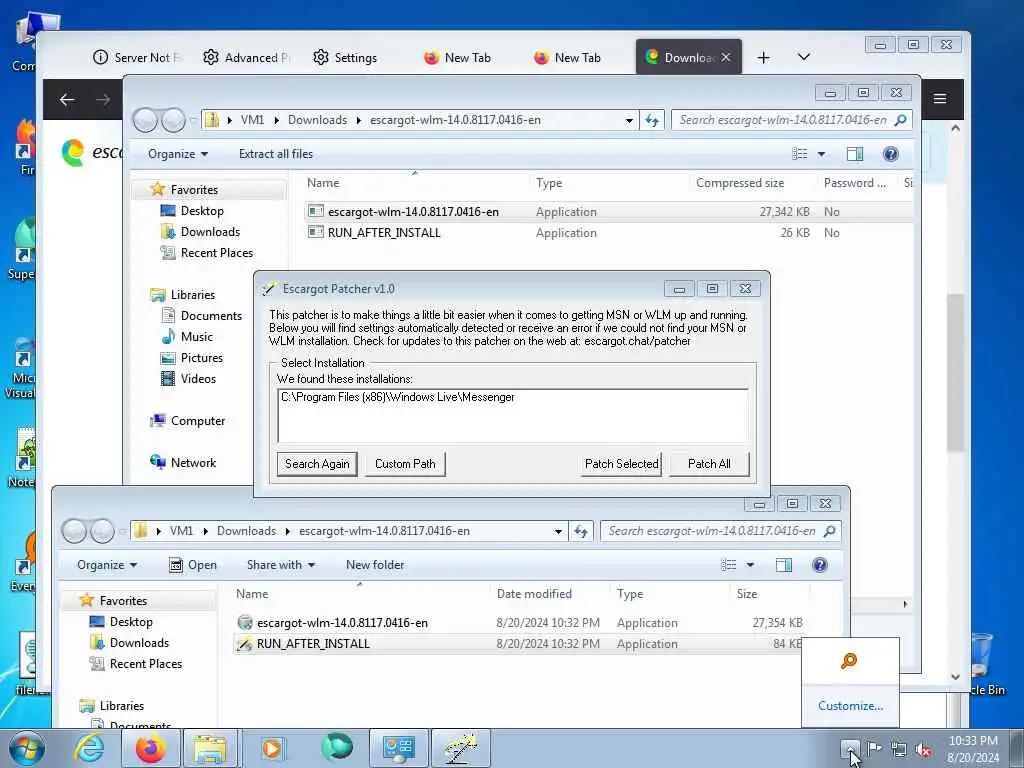Open Internet Explorer from taskbar
This screenshot has width=1024, height=768.
[89, 748]
